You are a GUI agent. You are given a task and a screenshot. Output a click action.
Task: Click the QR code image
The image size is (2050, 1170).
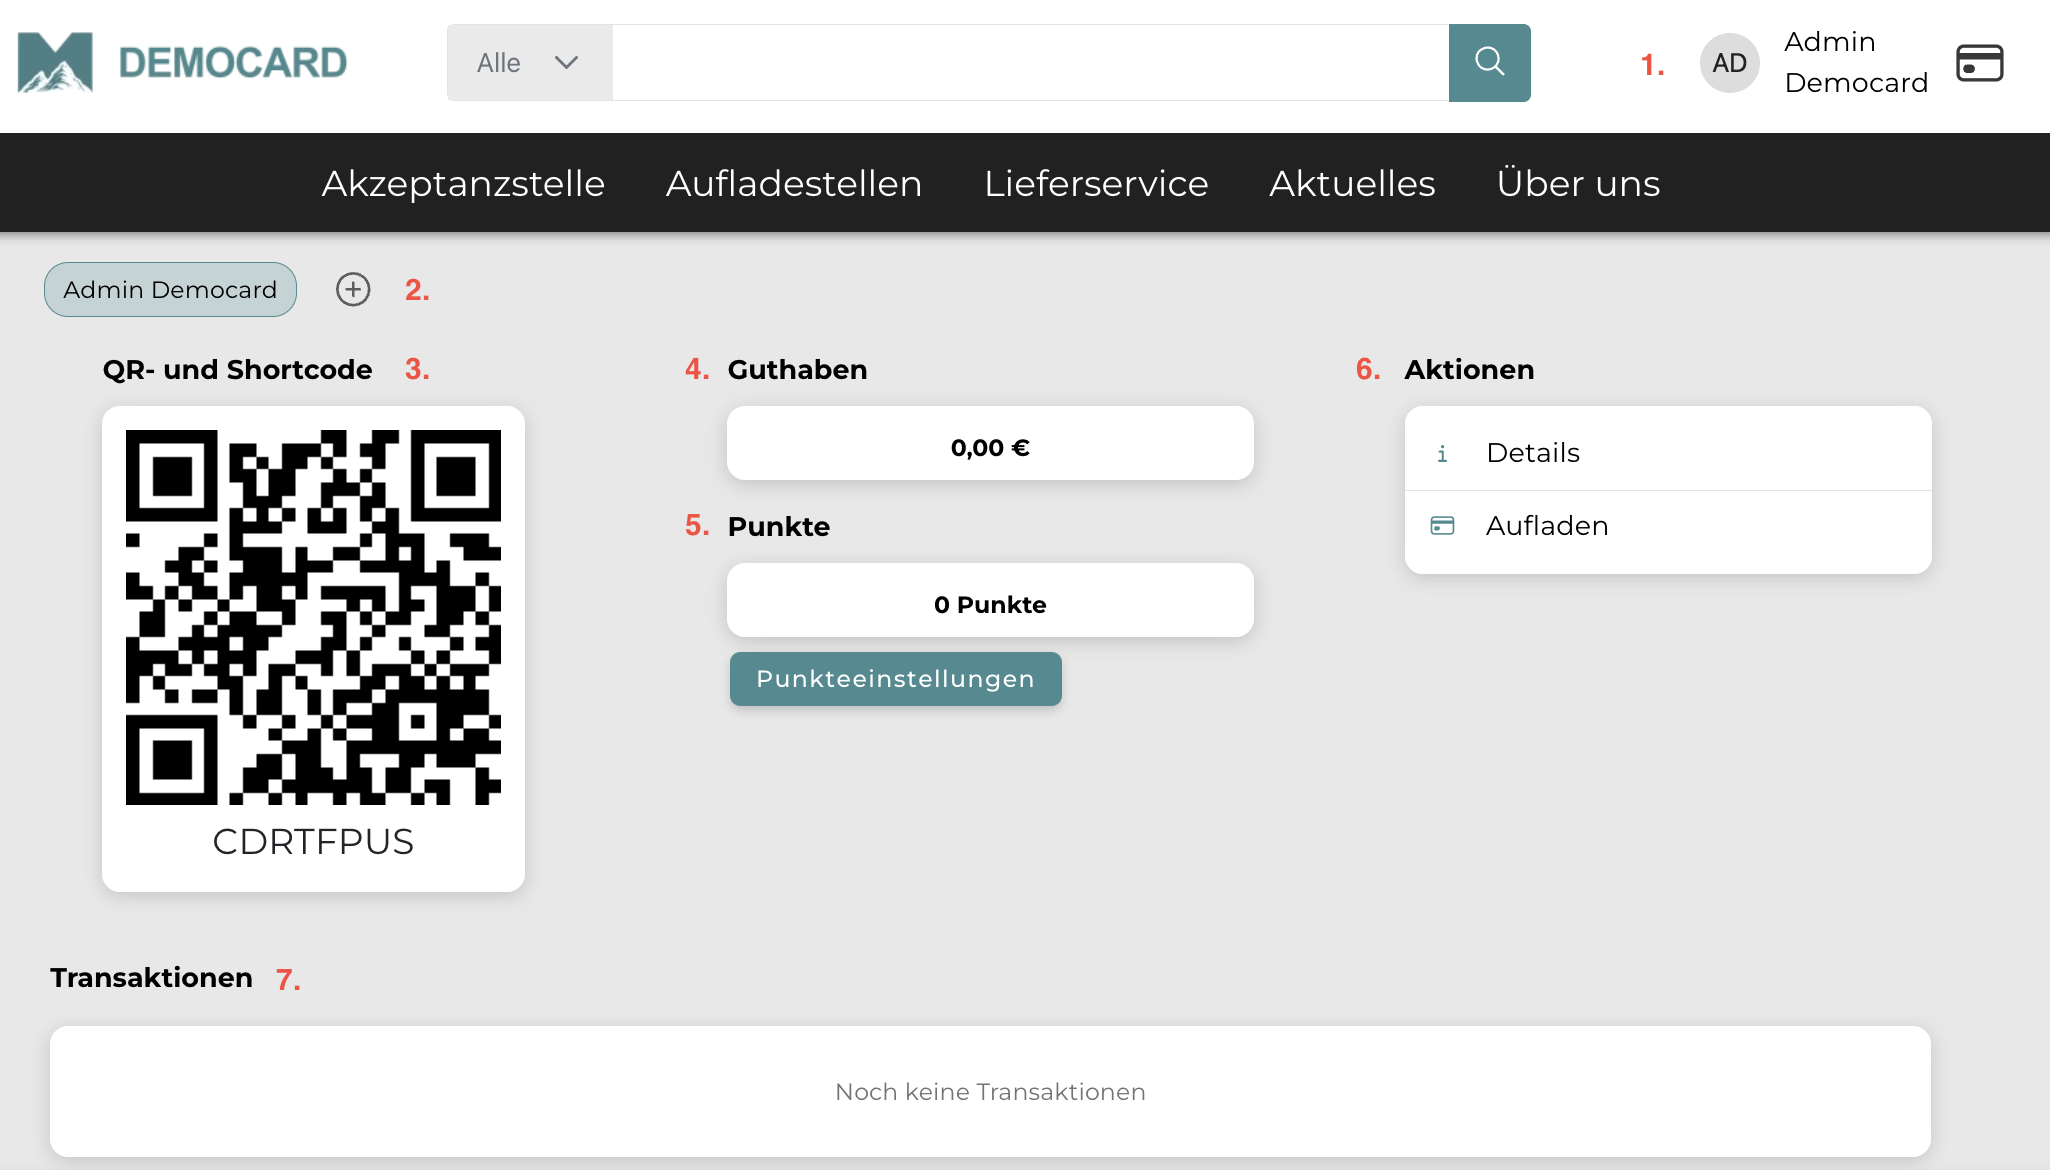313,617
